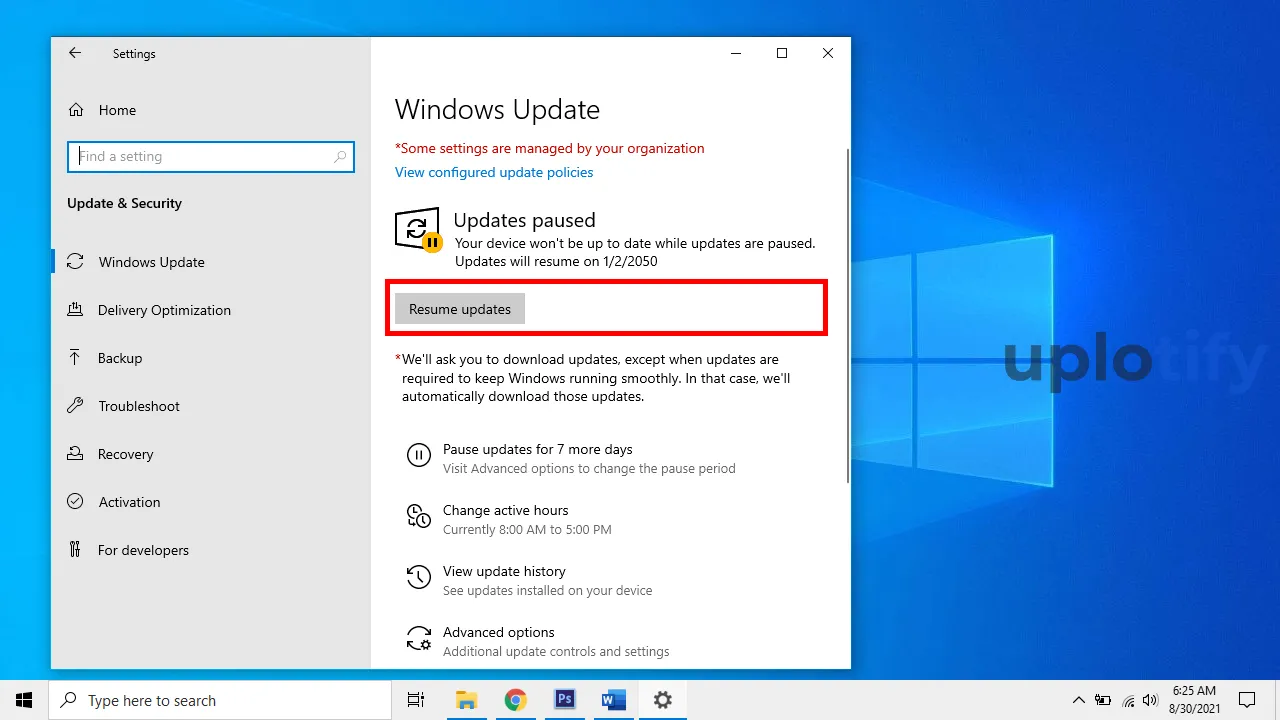This screenshot has height=720, width=1280.
Task: Open Photoshop from the taskbar
Action: point(565,700)
